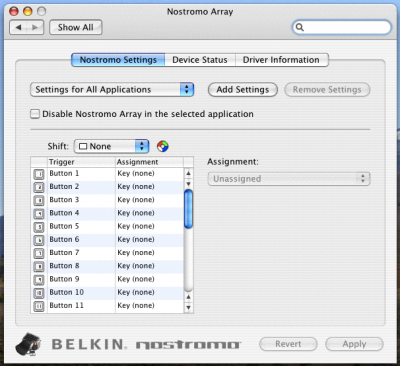Click the search magnifier icon

(x=300, y=27)
